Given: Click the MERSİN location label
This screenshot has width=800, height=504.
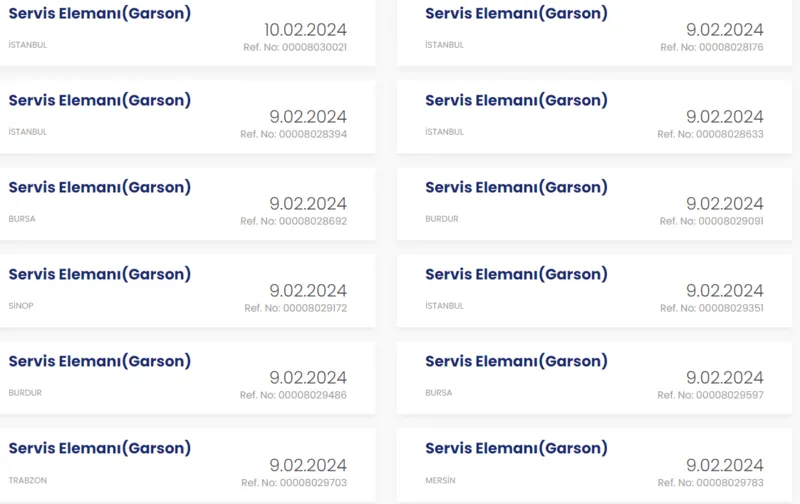Looking at the screenshot, I should pyautogui.click(x=440, y=480).
